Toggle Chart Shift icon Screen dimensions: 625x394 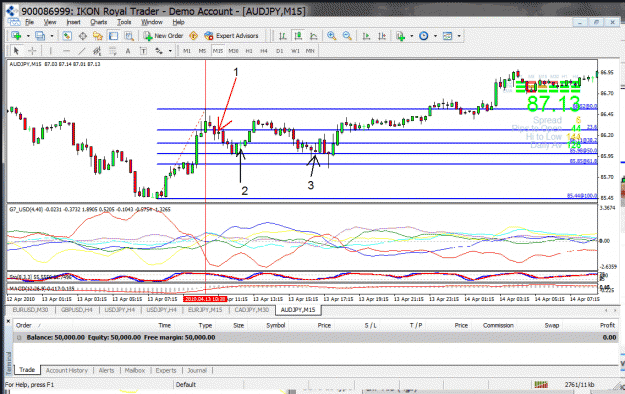pos(382,36)
